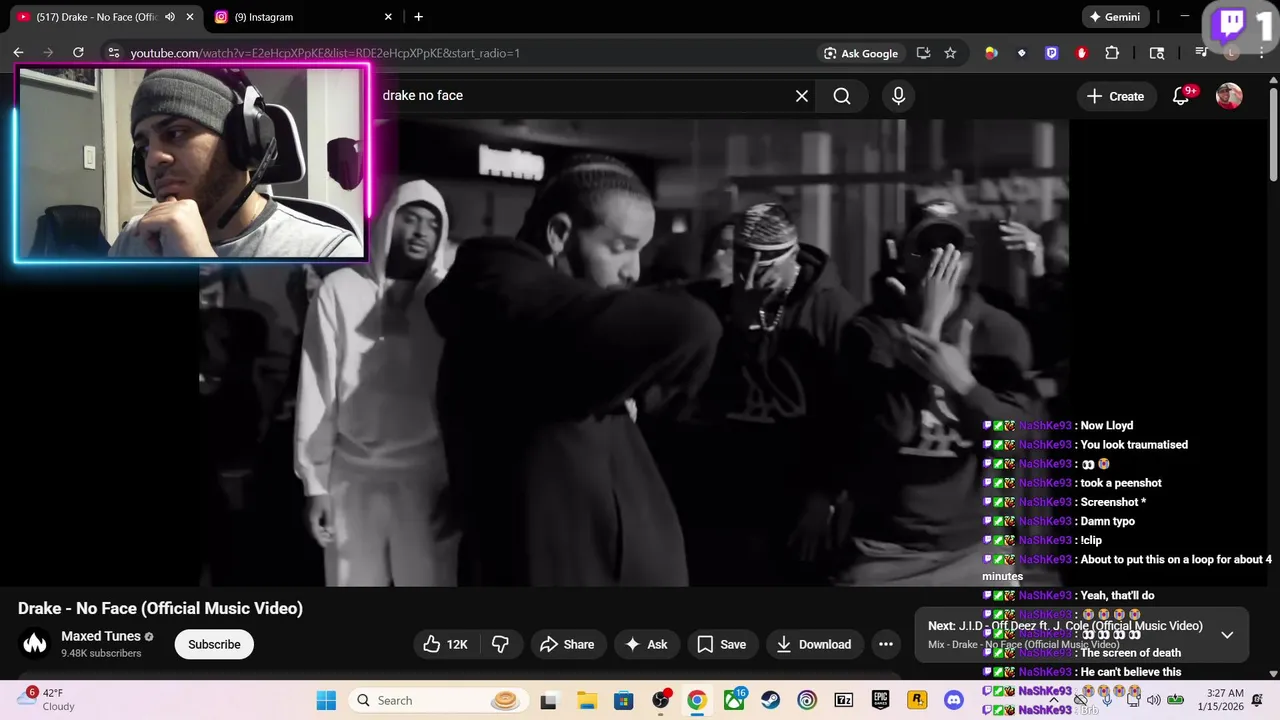Open Task View on taskbar
Image resolution: width=1280 pixels, height=720 pixels.
click(548, 700)
